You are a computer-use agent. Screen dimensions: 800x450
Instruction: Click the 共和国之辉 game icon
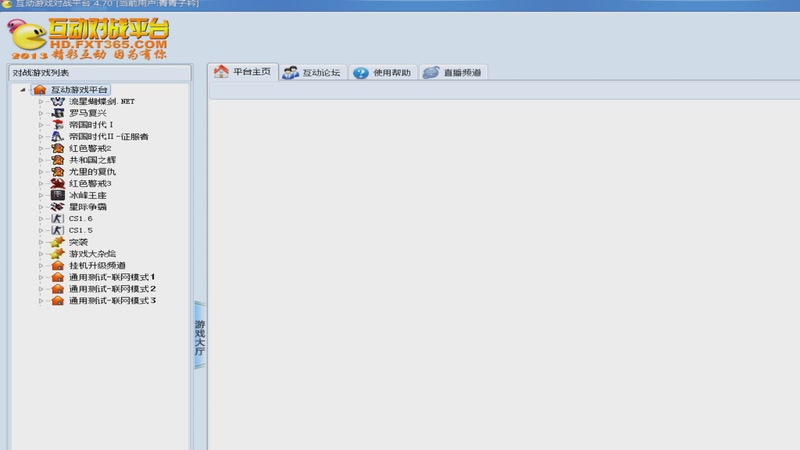(58, 160)
